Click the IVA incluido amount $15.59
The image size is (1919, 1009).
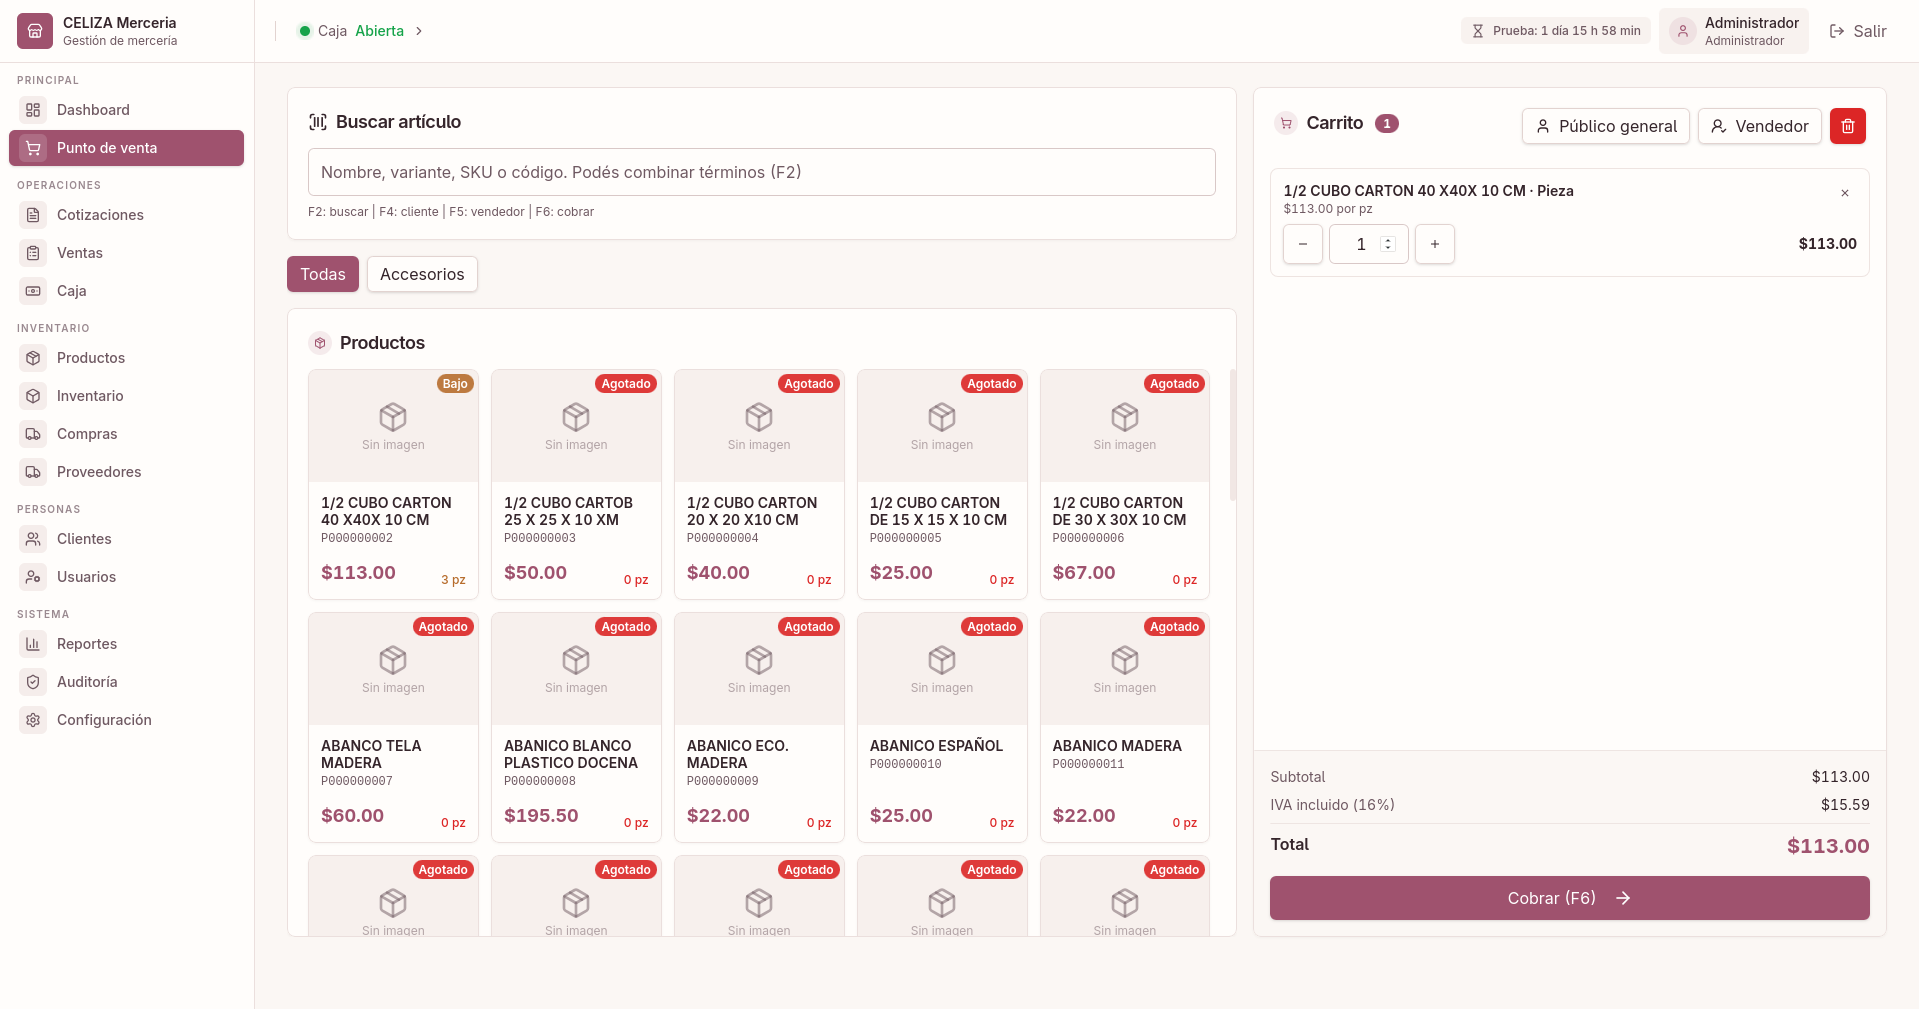[1845, 805]
